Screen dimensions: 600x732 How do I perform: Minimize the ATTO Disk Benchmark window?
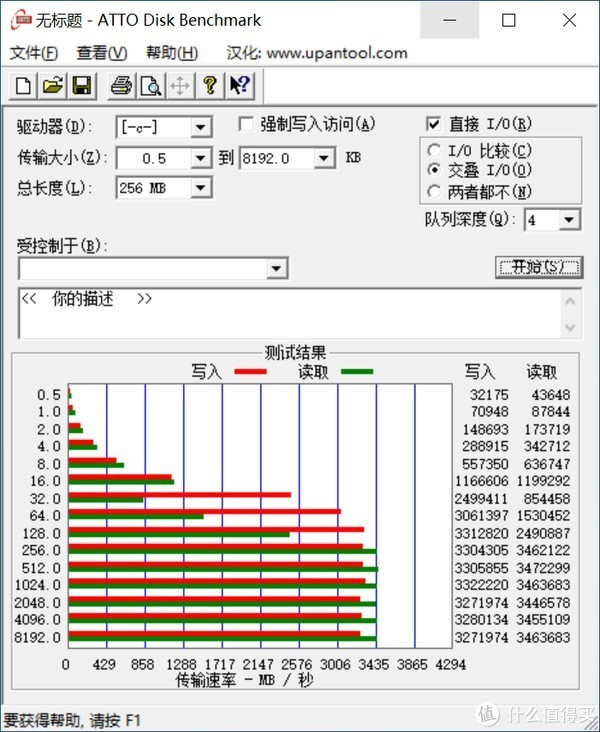pyautogui.click(x=449, y=20)
